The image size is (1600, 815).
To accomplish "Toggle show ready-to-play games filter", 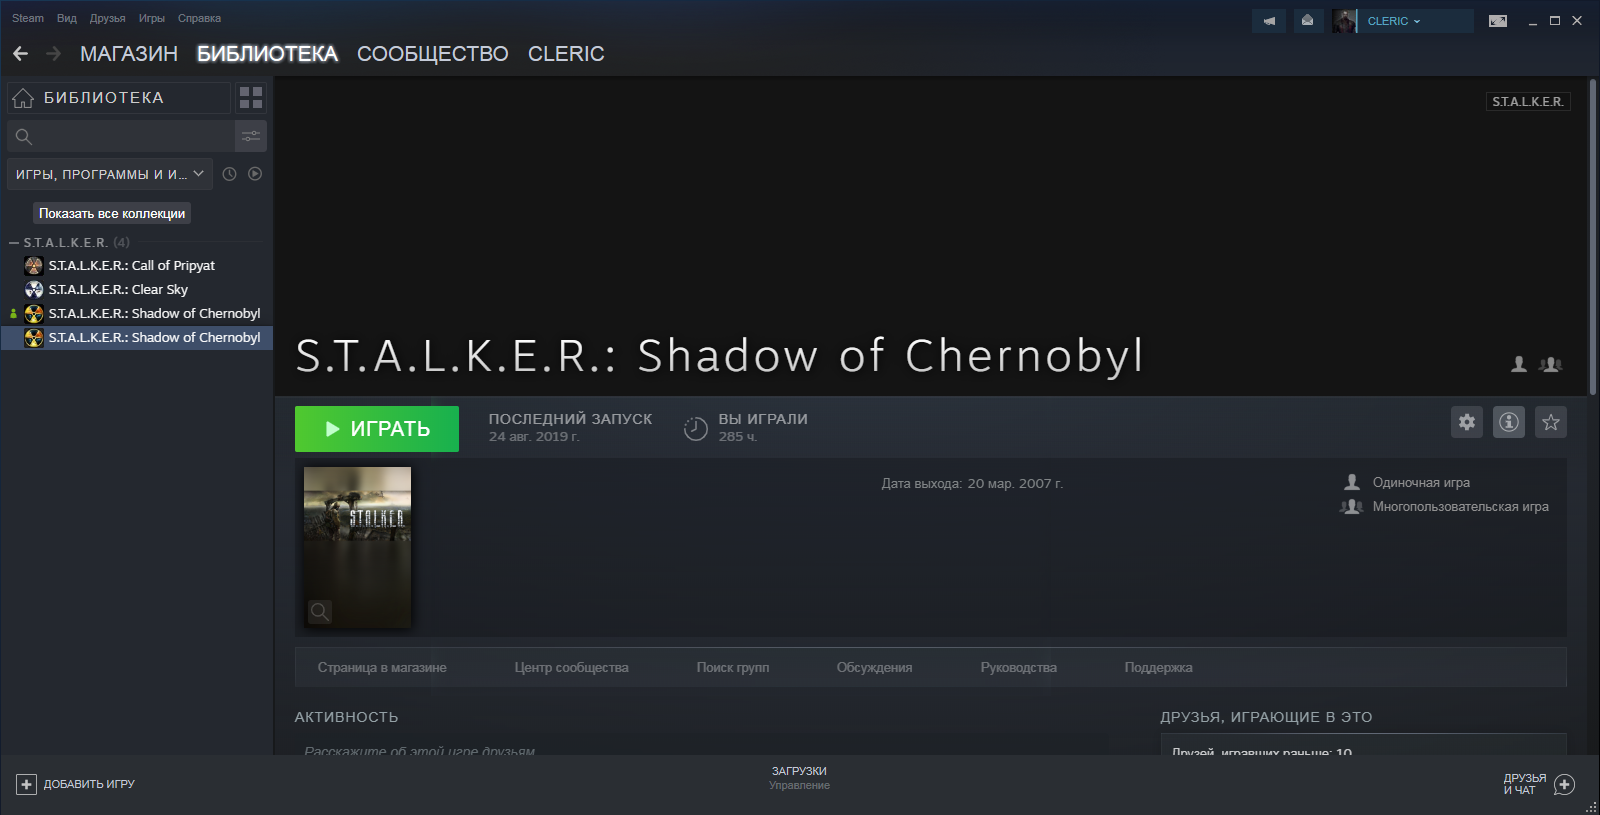I will click(x=255, y=174).
